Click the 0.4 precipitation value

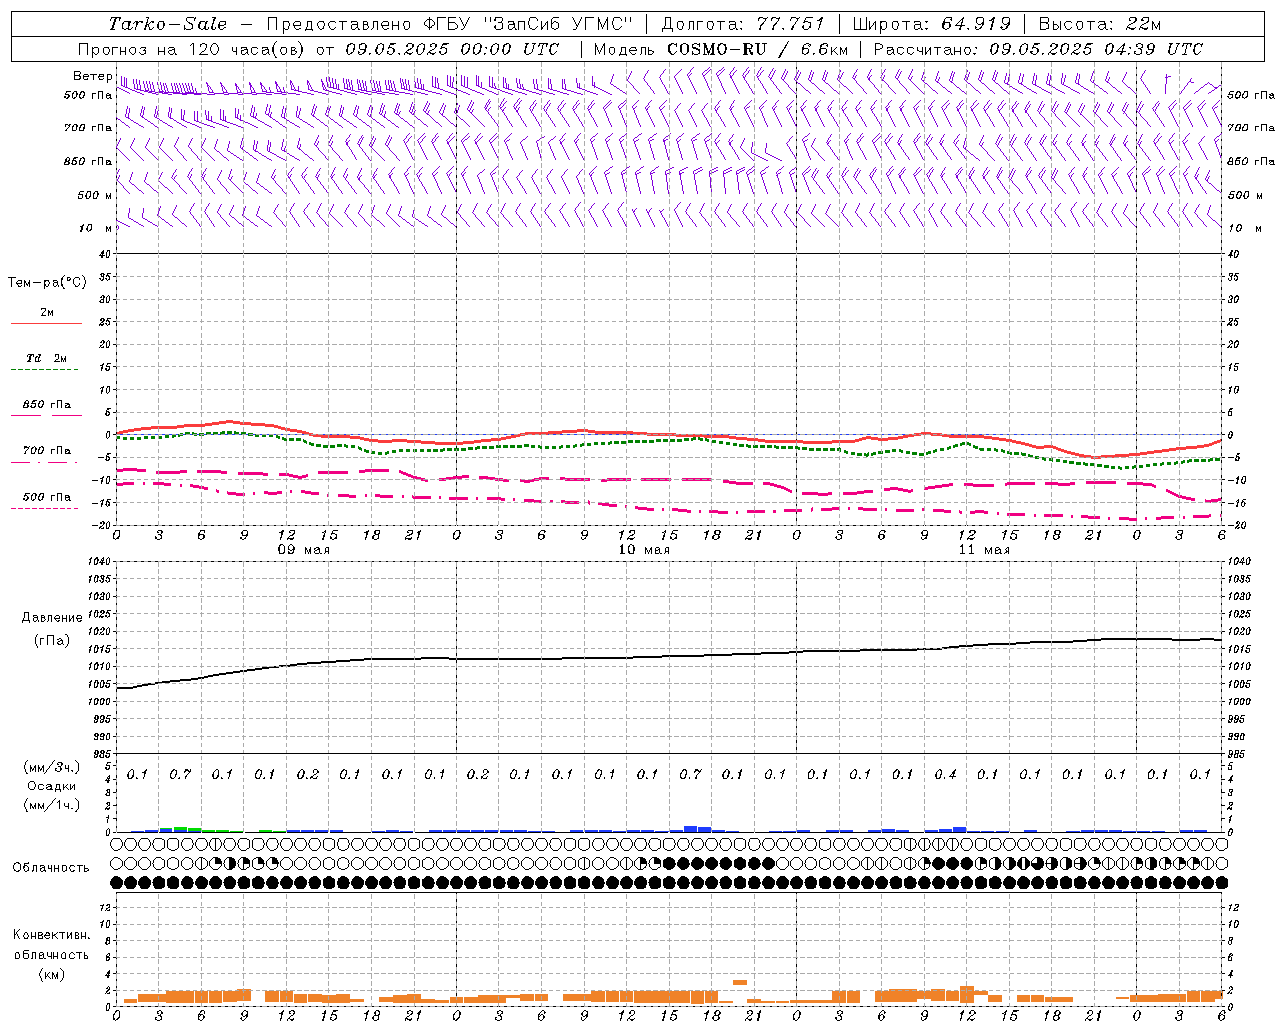(945, 774)
